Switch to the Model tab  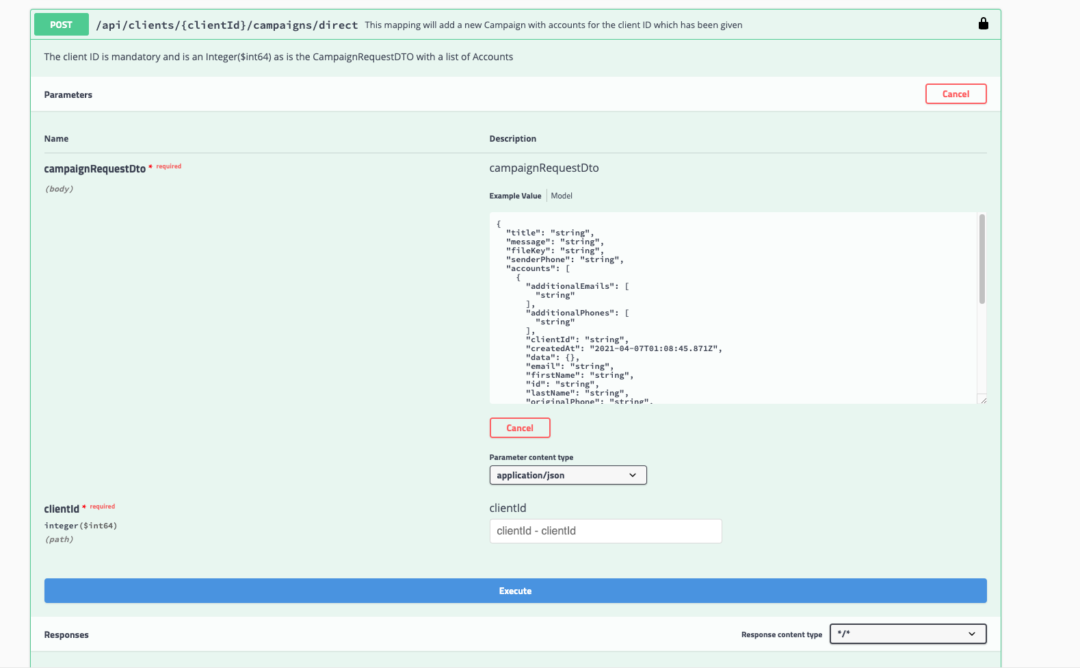click(561, 195)
